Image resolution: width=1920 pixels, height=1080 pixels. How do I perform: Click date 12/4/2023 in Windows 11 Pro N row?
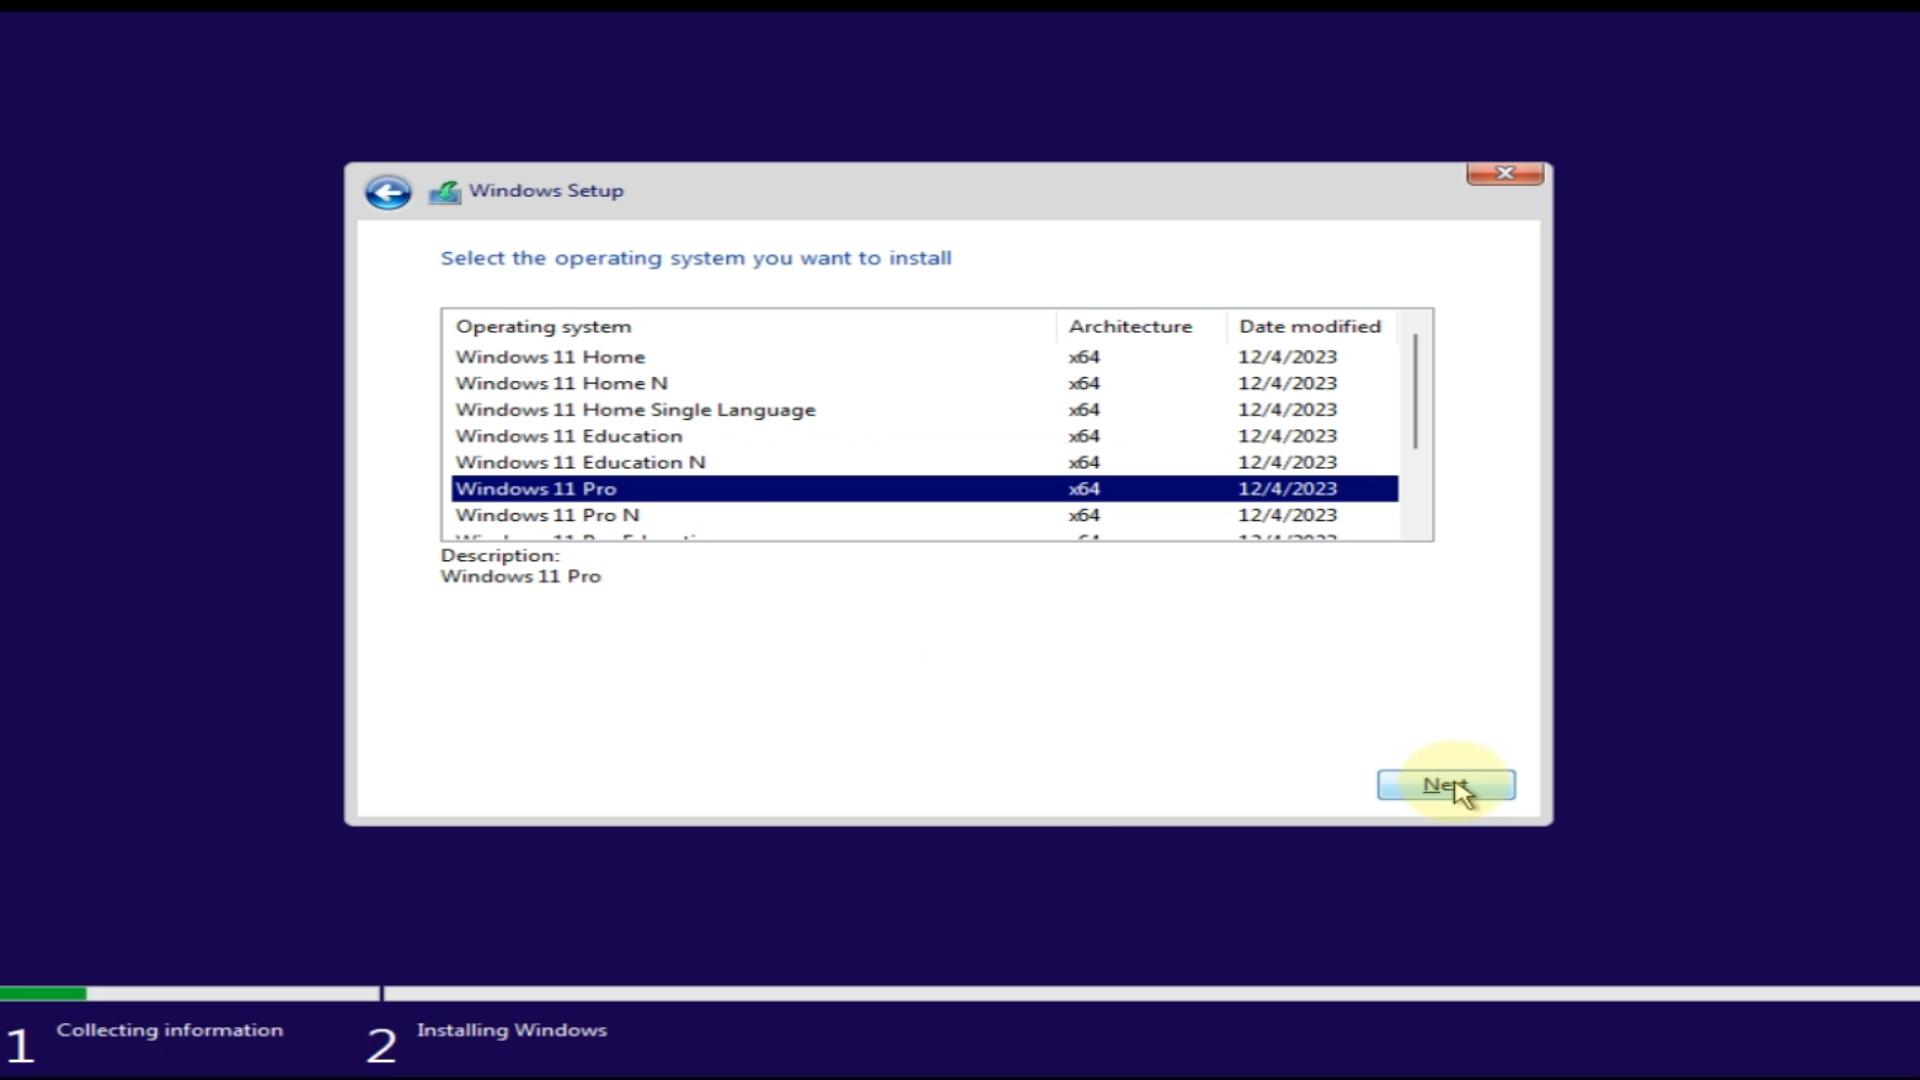click(1287, 515)
